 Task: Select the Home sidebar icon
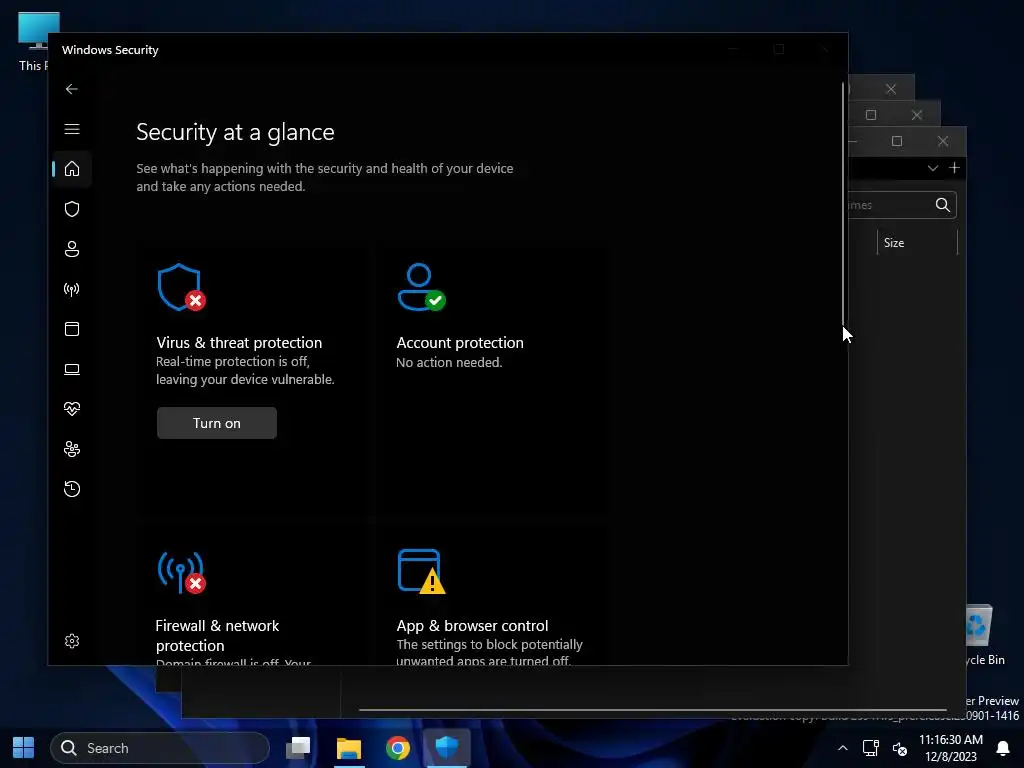coord(72,169)
